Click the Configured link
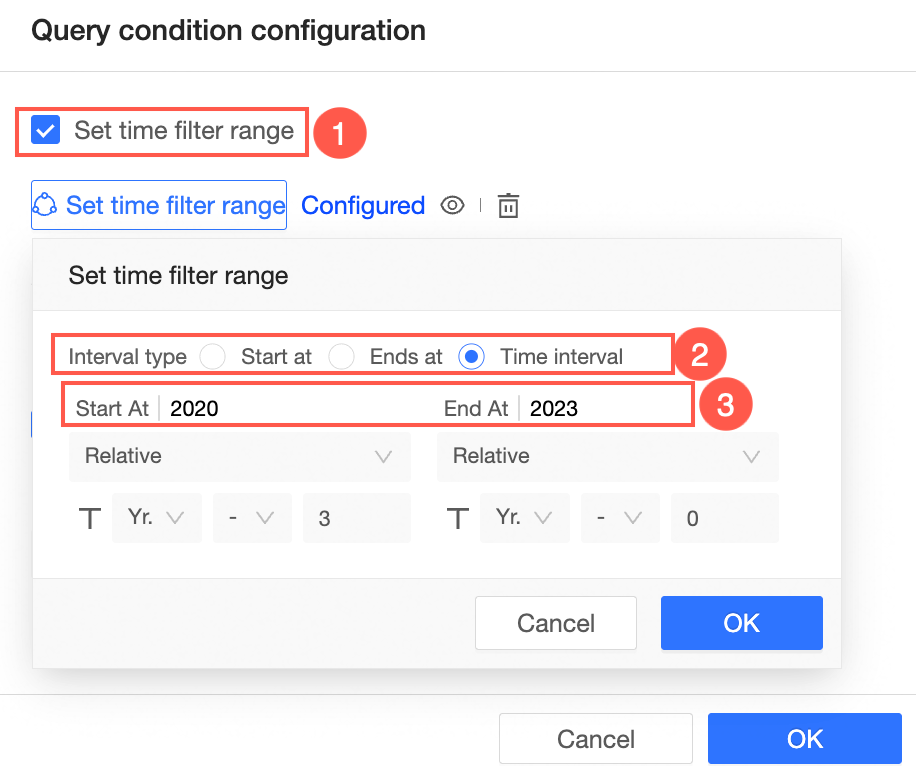This screenshot has width=916, height=766. pyautogui.click(x=363, y=206)
